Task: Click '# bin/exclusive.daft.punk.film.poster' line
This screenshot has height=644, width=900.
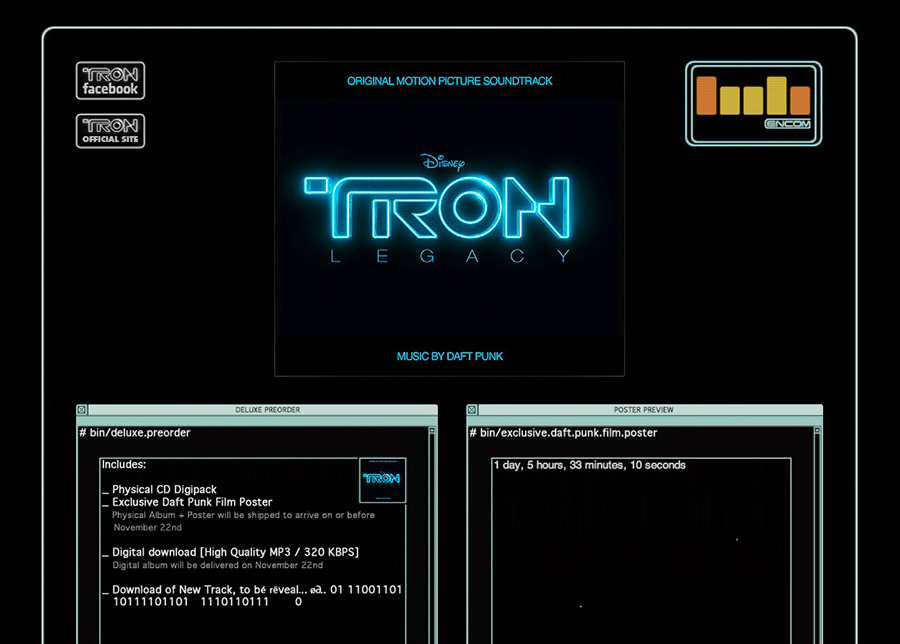Action: pyautogui.click(x=563, y=433)
